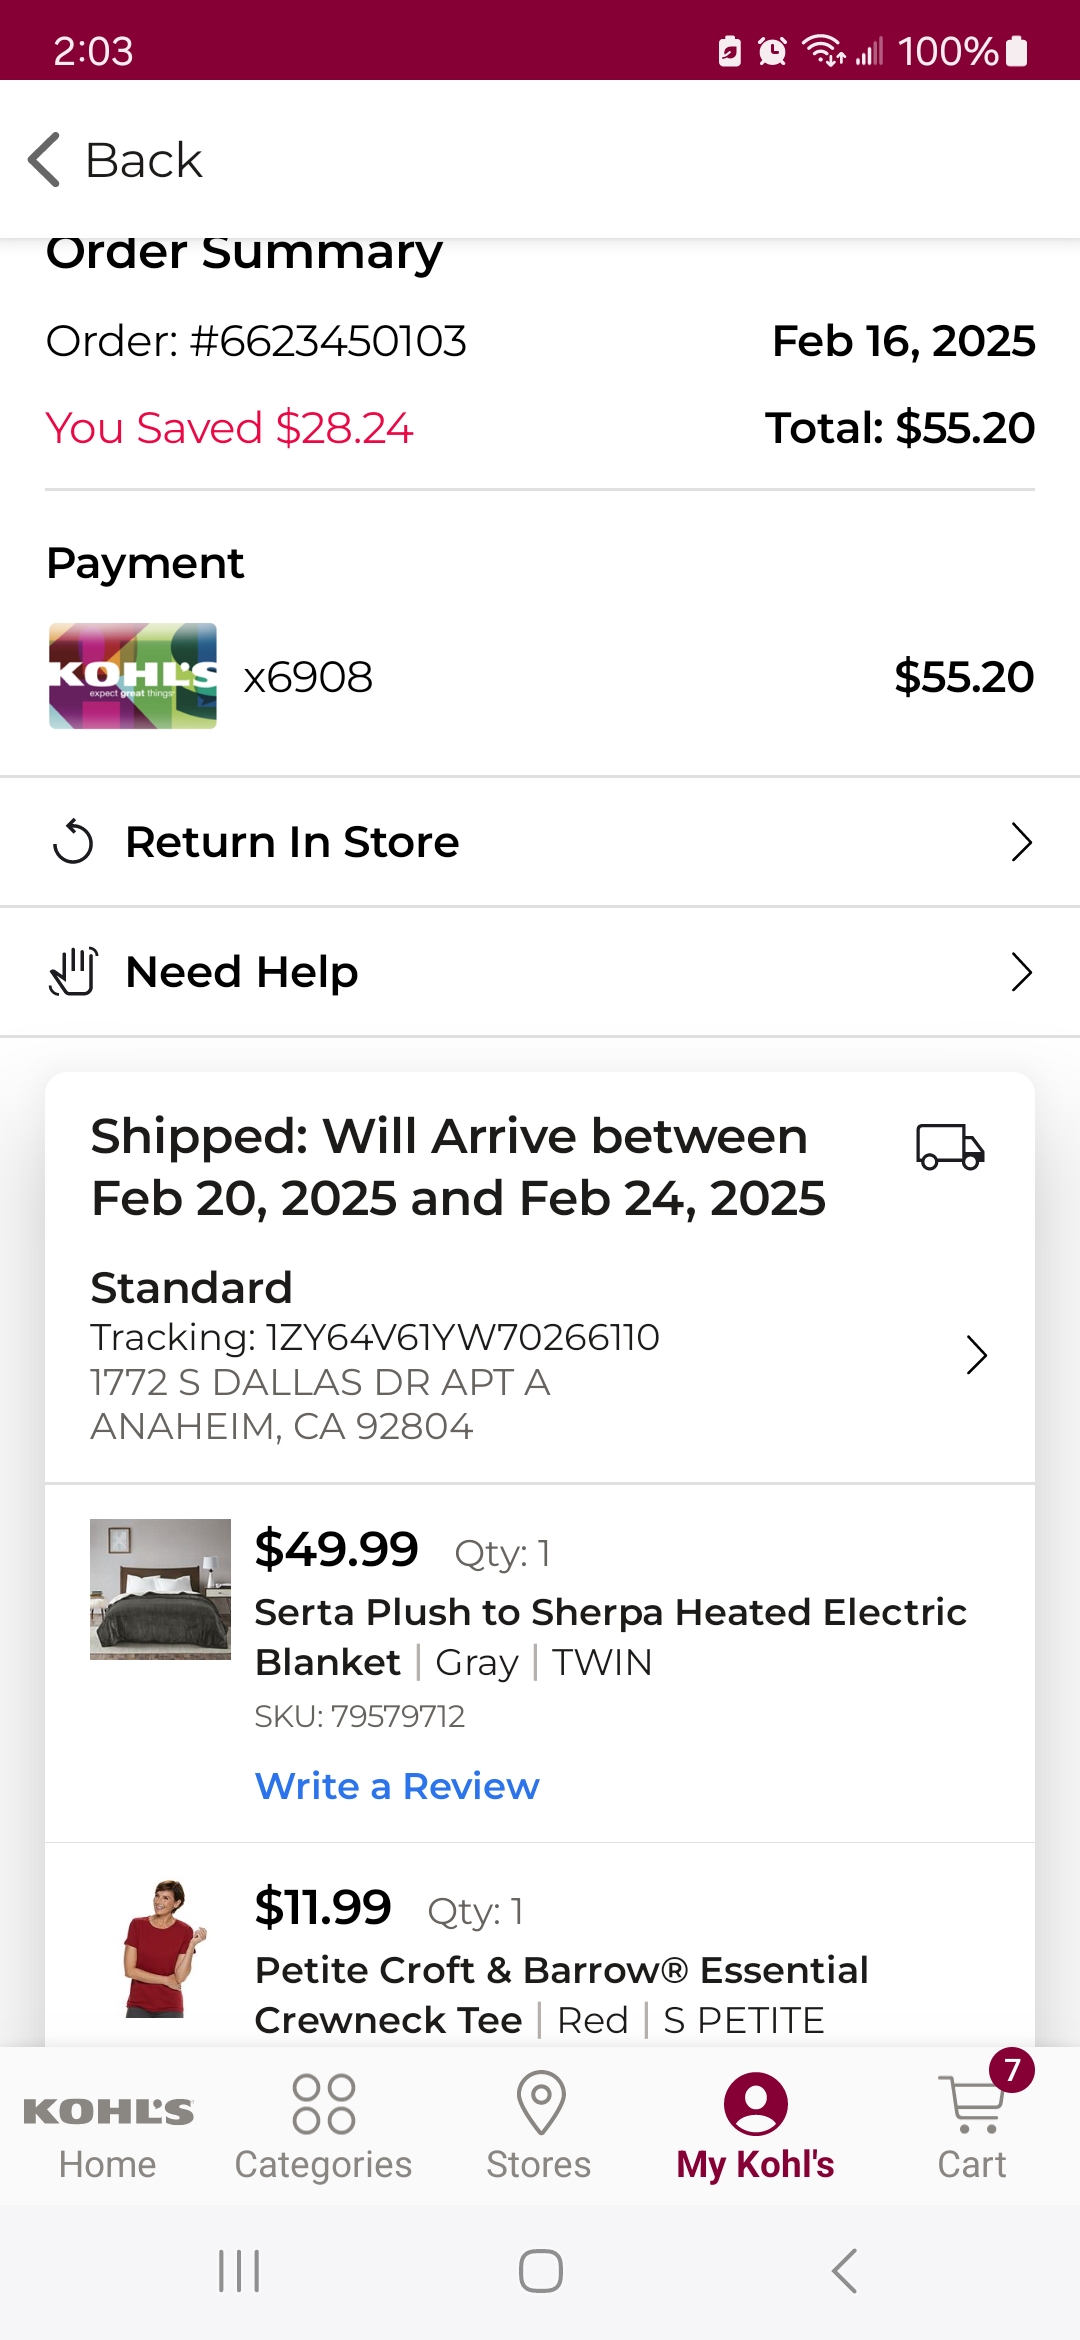Open the Return In Store circular arrow icon
The image size is (1080, 2340).
[73, 842]
